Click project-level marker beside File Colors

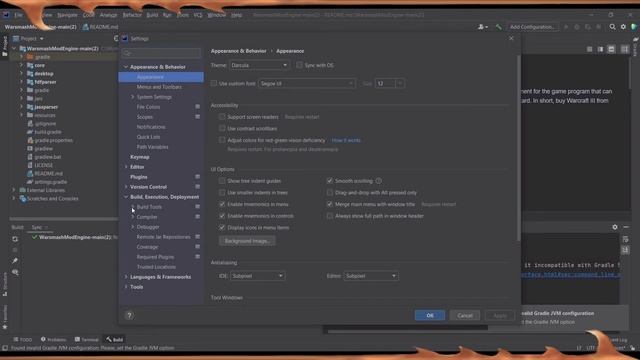[x=198, y=107]
